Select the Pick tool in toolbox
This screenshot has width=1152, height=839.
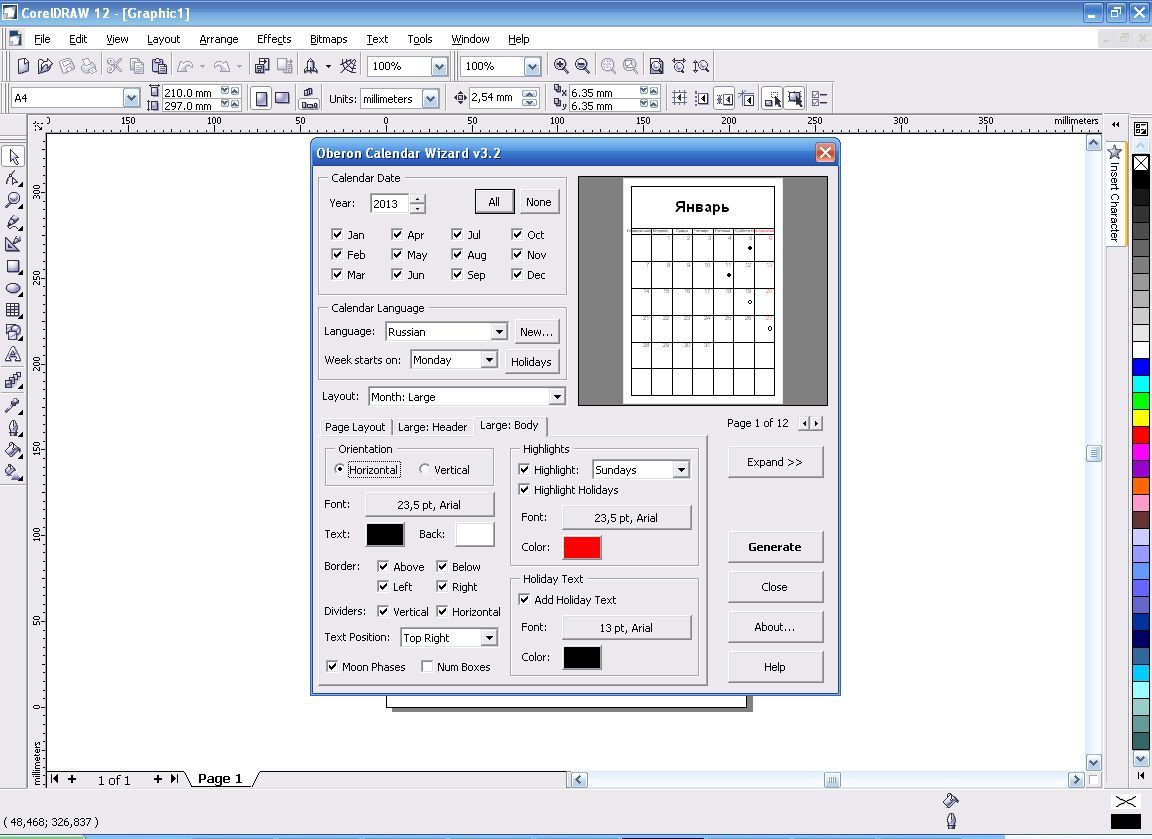tap(13, 156)
